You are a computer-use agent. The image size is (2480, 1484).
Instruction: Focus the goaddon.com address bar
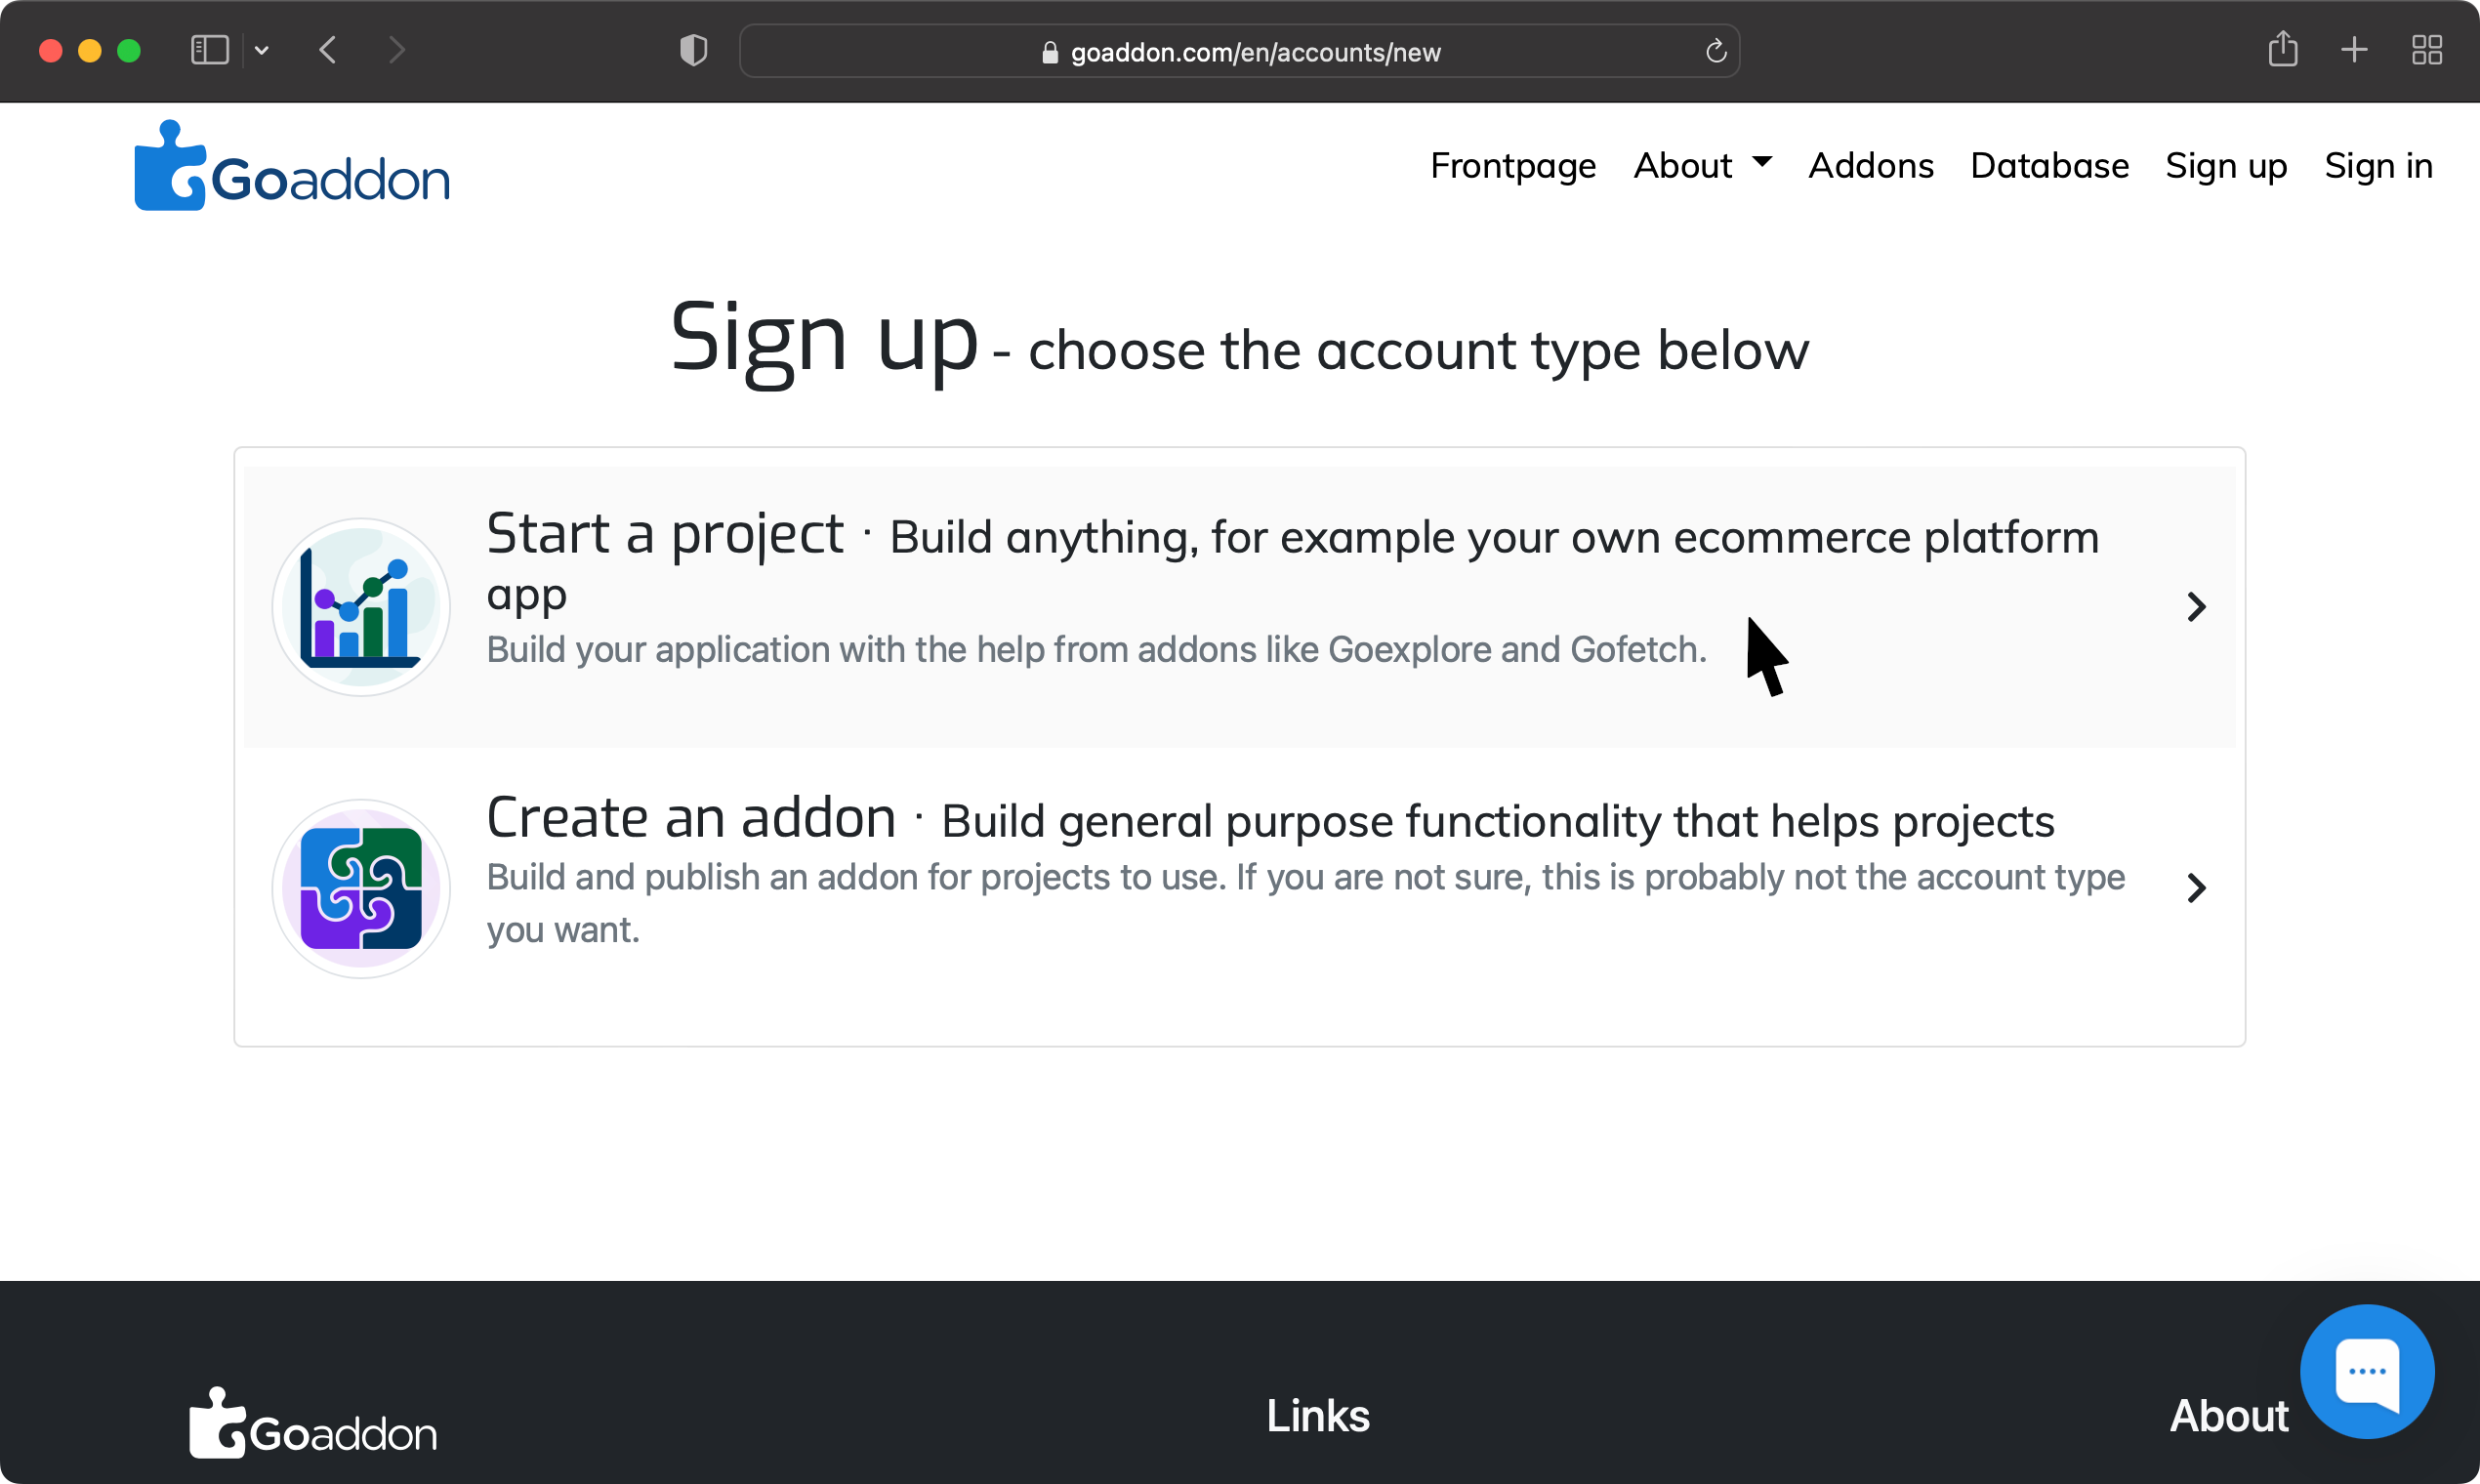click(1239, 51)
